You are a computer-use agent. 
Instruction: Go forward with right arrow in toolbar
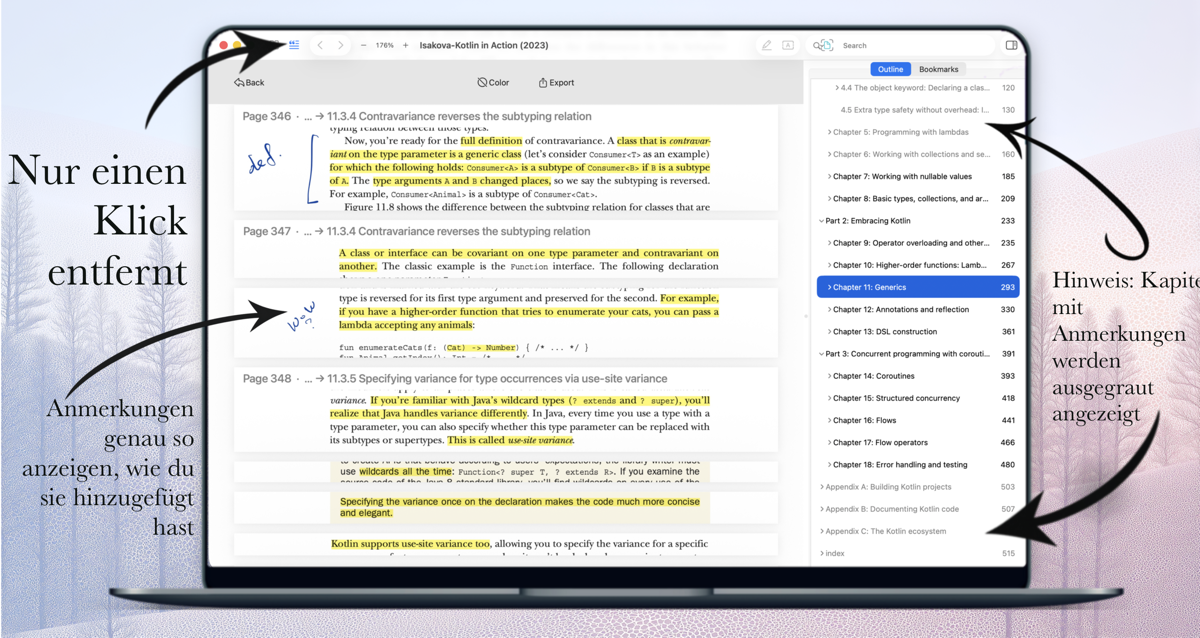(x=341, y=45)
